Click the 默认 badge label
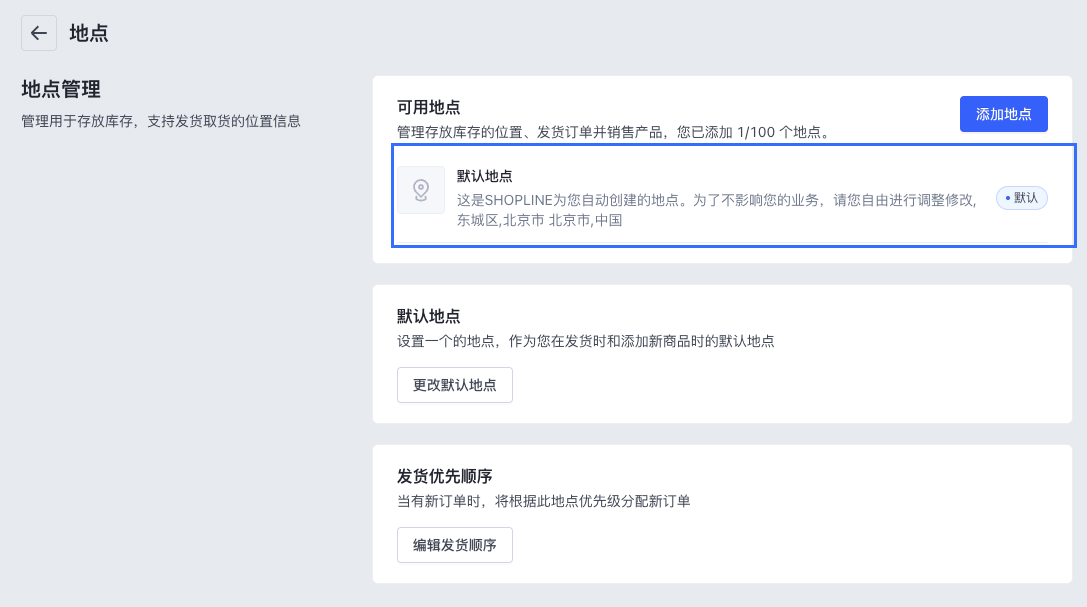1087x607 pixels. tap(1026, 198)
